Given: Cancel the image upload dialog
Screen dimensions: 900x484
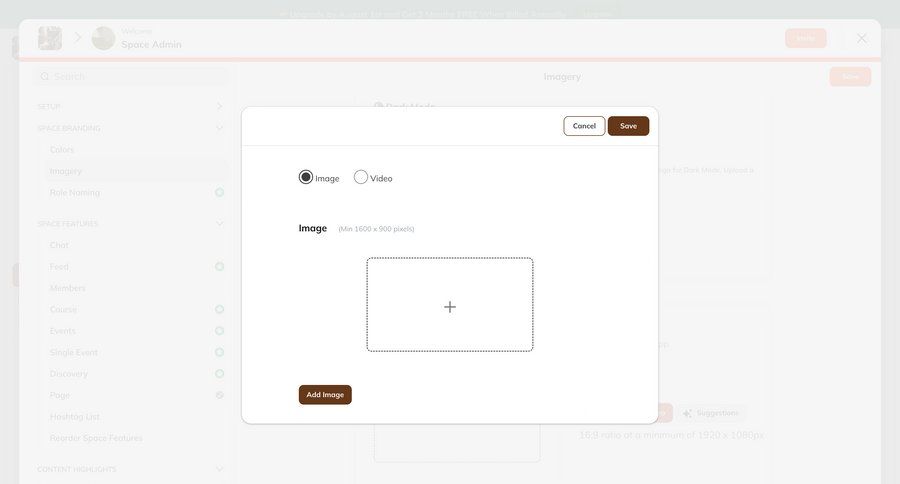Looking at the screenshot, I should point(584,126).
